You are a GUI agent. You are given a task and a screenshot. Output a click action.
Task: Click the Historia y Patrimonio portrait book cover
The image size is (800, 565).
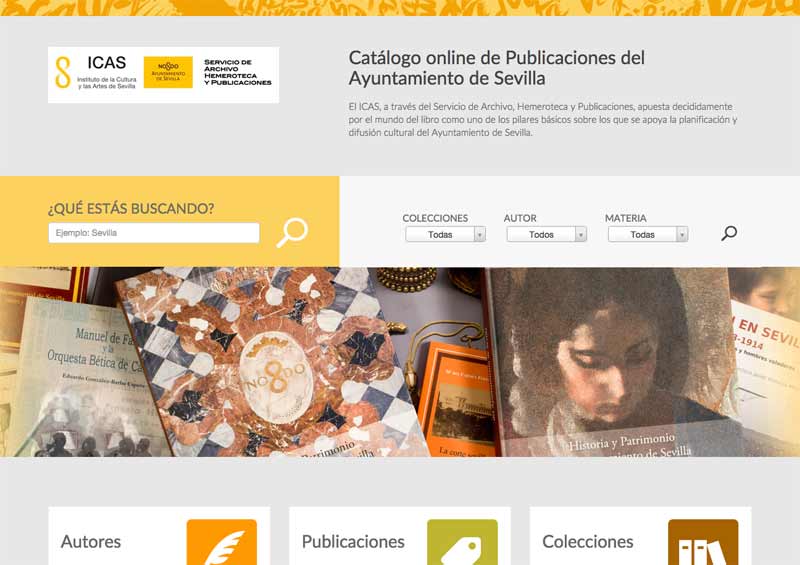click(612, 361)
